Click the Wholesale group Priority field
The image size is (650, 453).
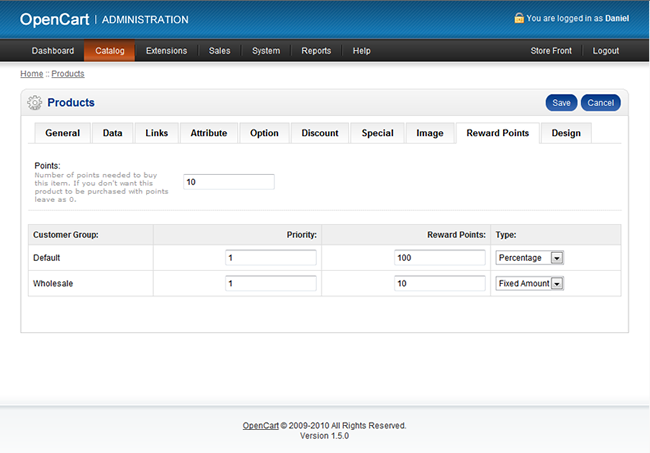(x=271, y=283)
